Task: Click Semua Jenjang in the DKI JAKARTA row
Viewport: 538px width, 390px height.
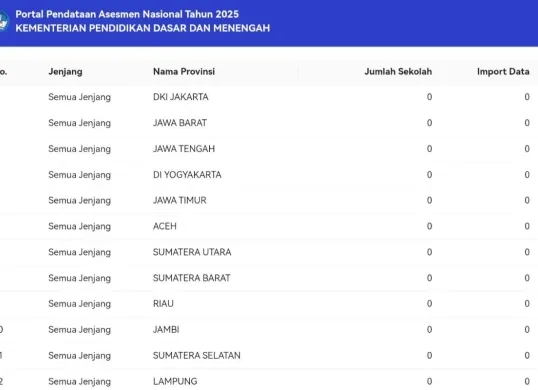Action: 80,97
